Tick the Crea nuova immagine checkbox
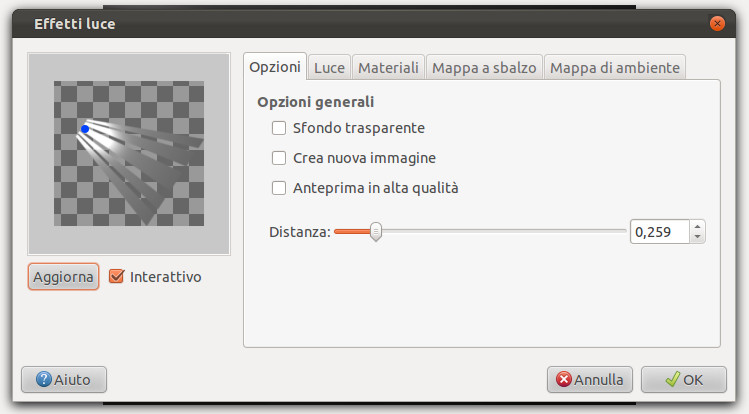The height and width of the screenshot is (414, 749). [x=279, y=158]
